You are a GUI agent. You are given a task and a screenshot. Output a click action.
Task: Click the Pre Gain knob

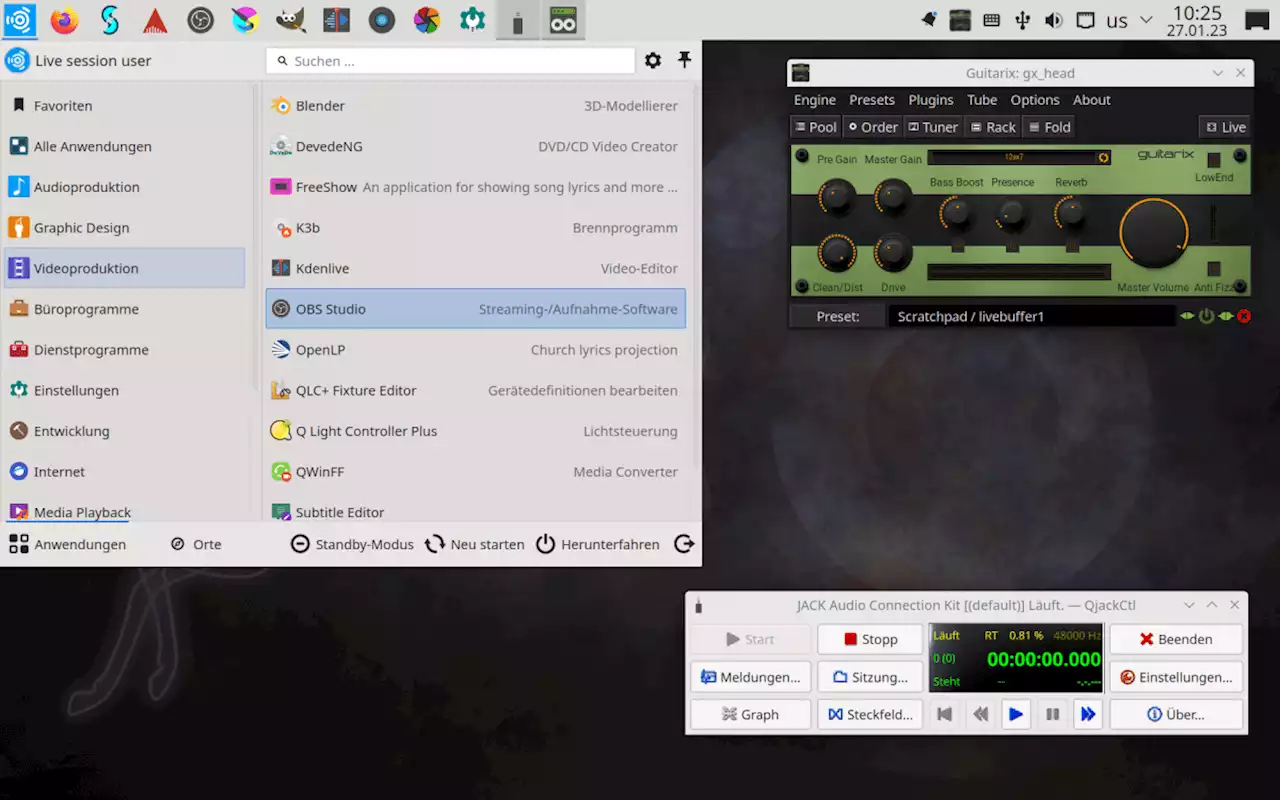837,197
